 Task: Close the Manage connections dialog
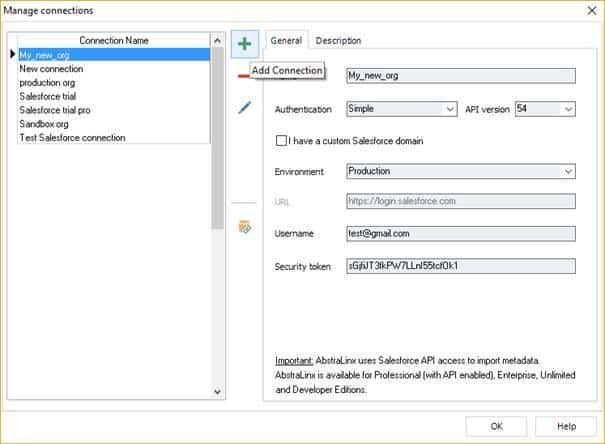pos(586,10)
